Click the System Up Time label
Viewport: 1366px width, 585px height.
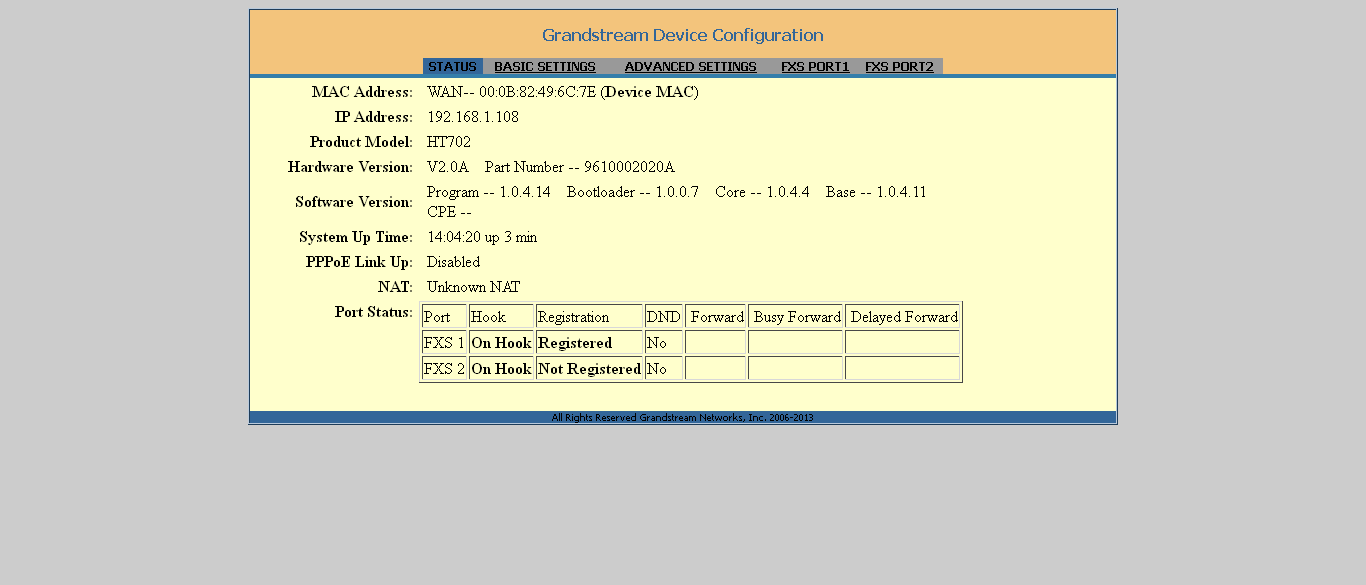click(x=356, y=237)
